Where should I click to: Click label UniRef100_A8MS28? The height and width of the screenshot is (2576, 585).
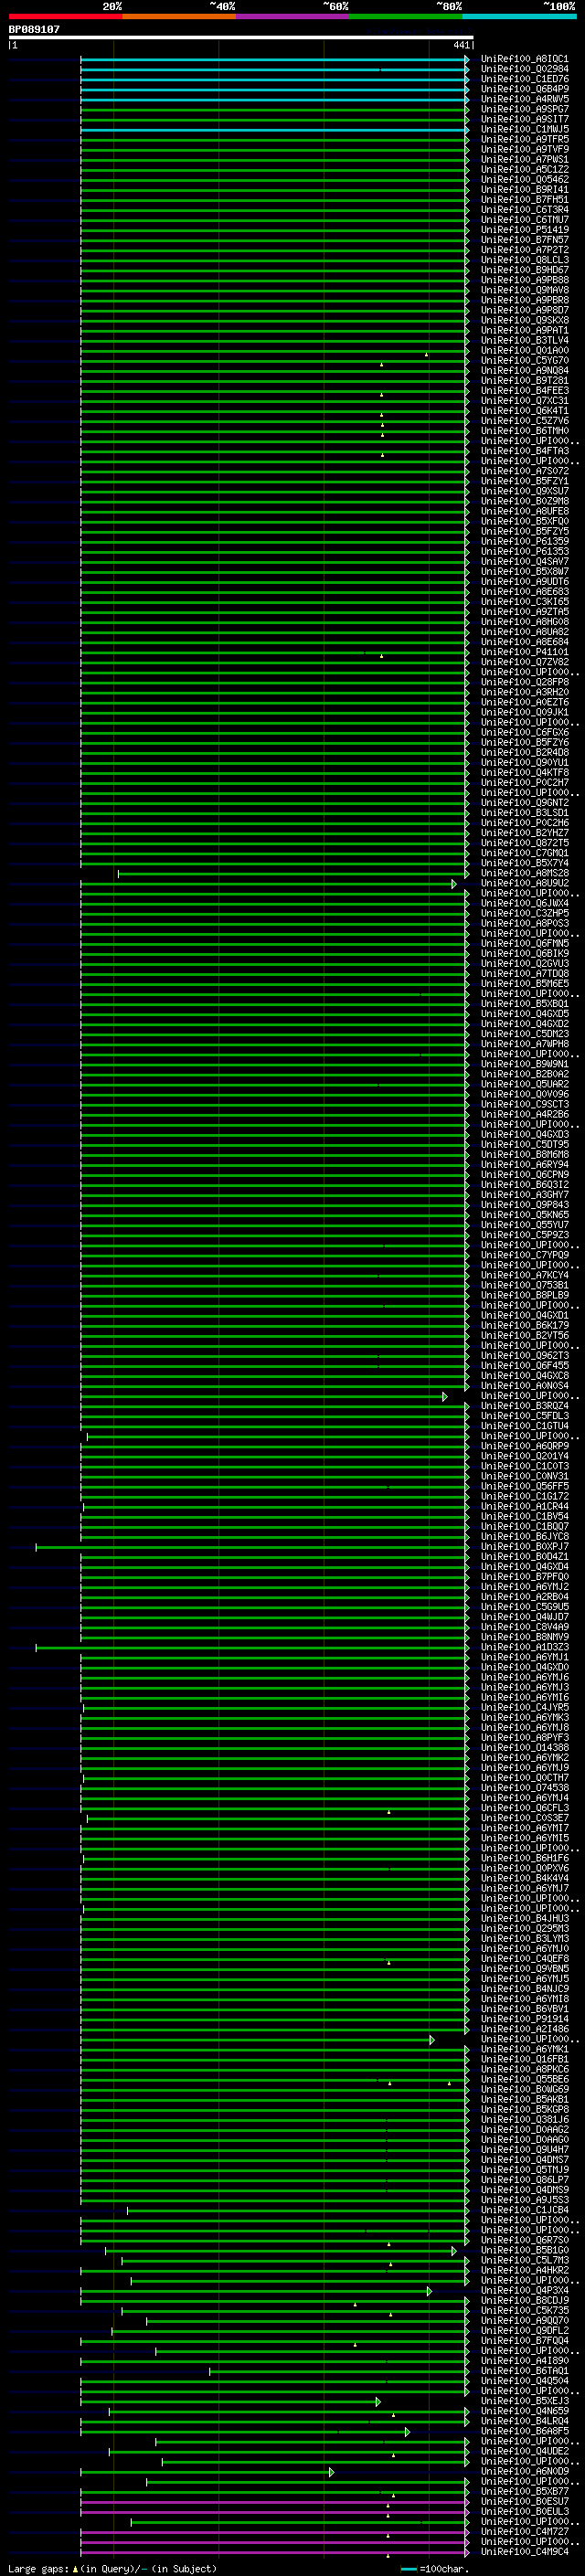(x=524, y=873)
